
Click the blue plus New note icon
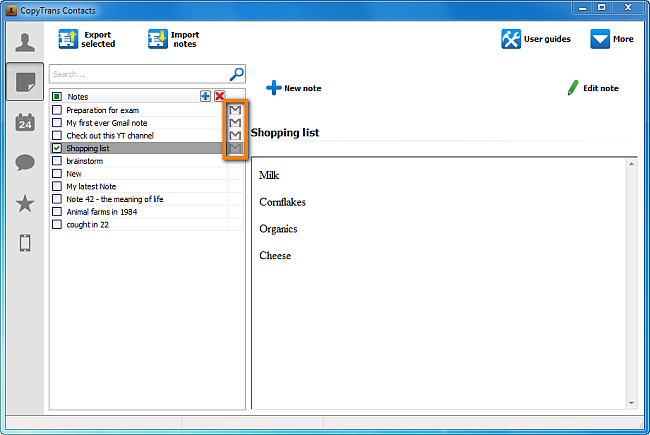[274, 87]
